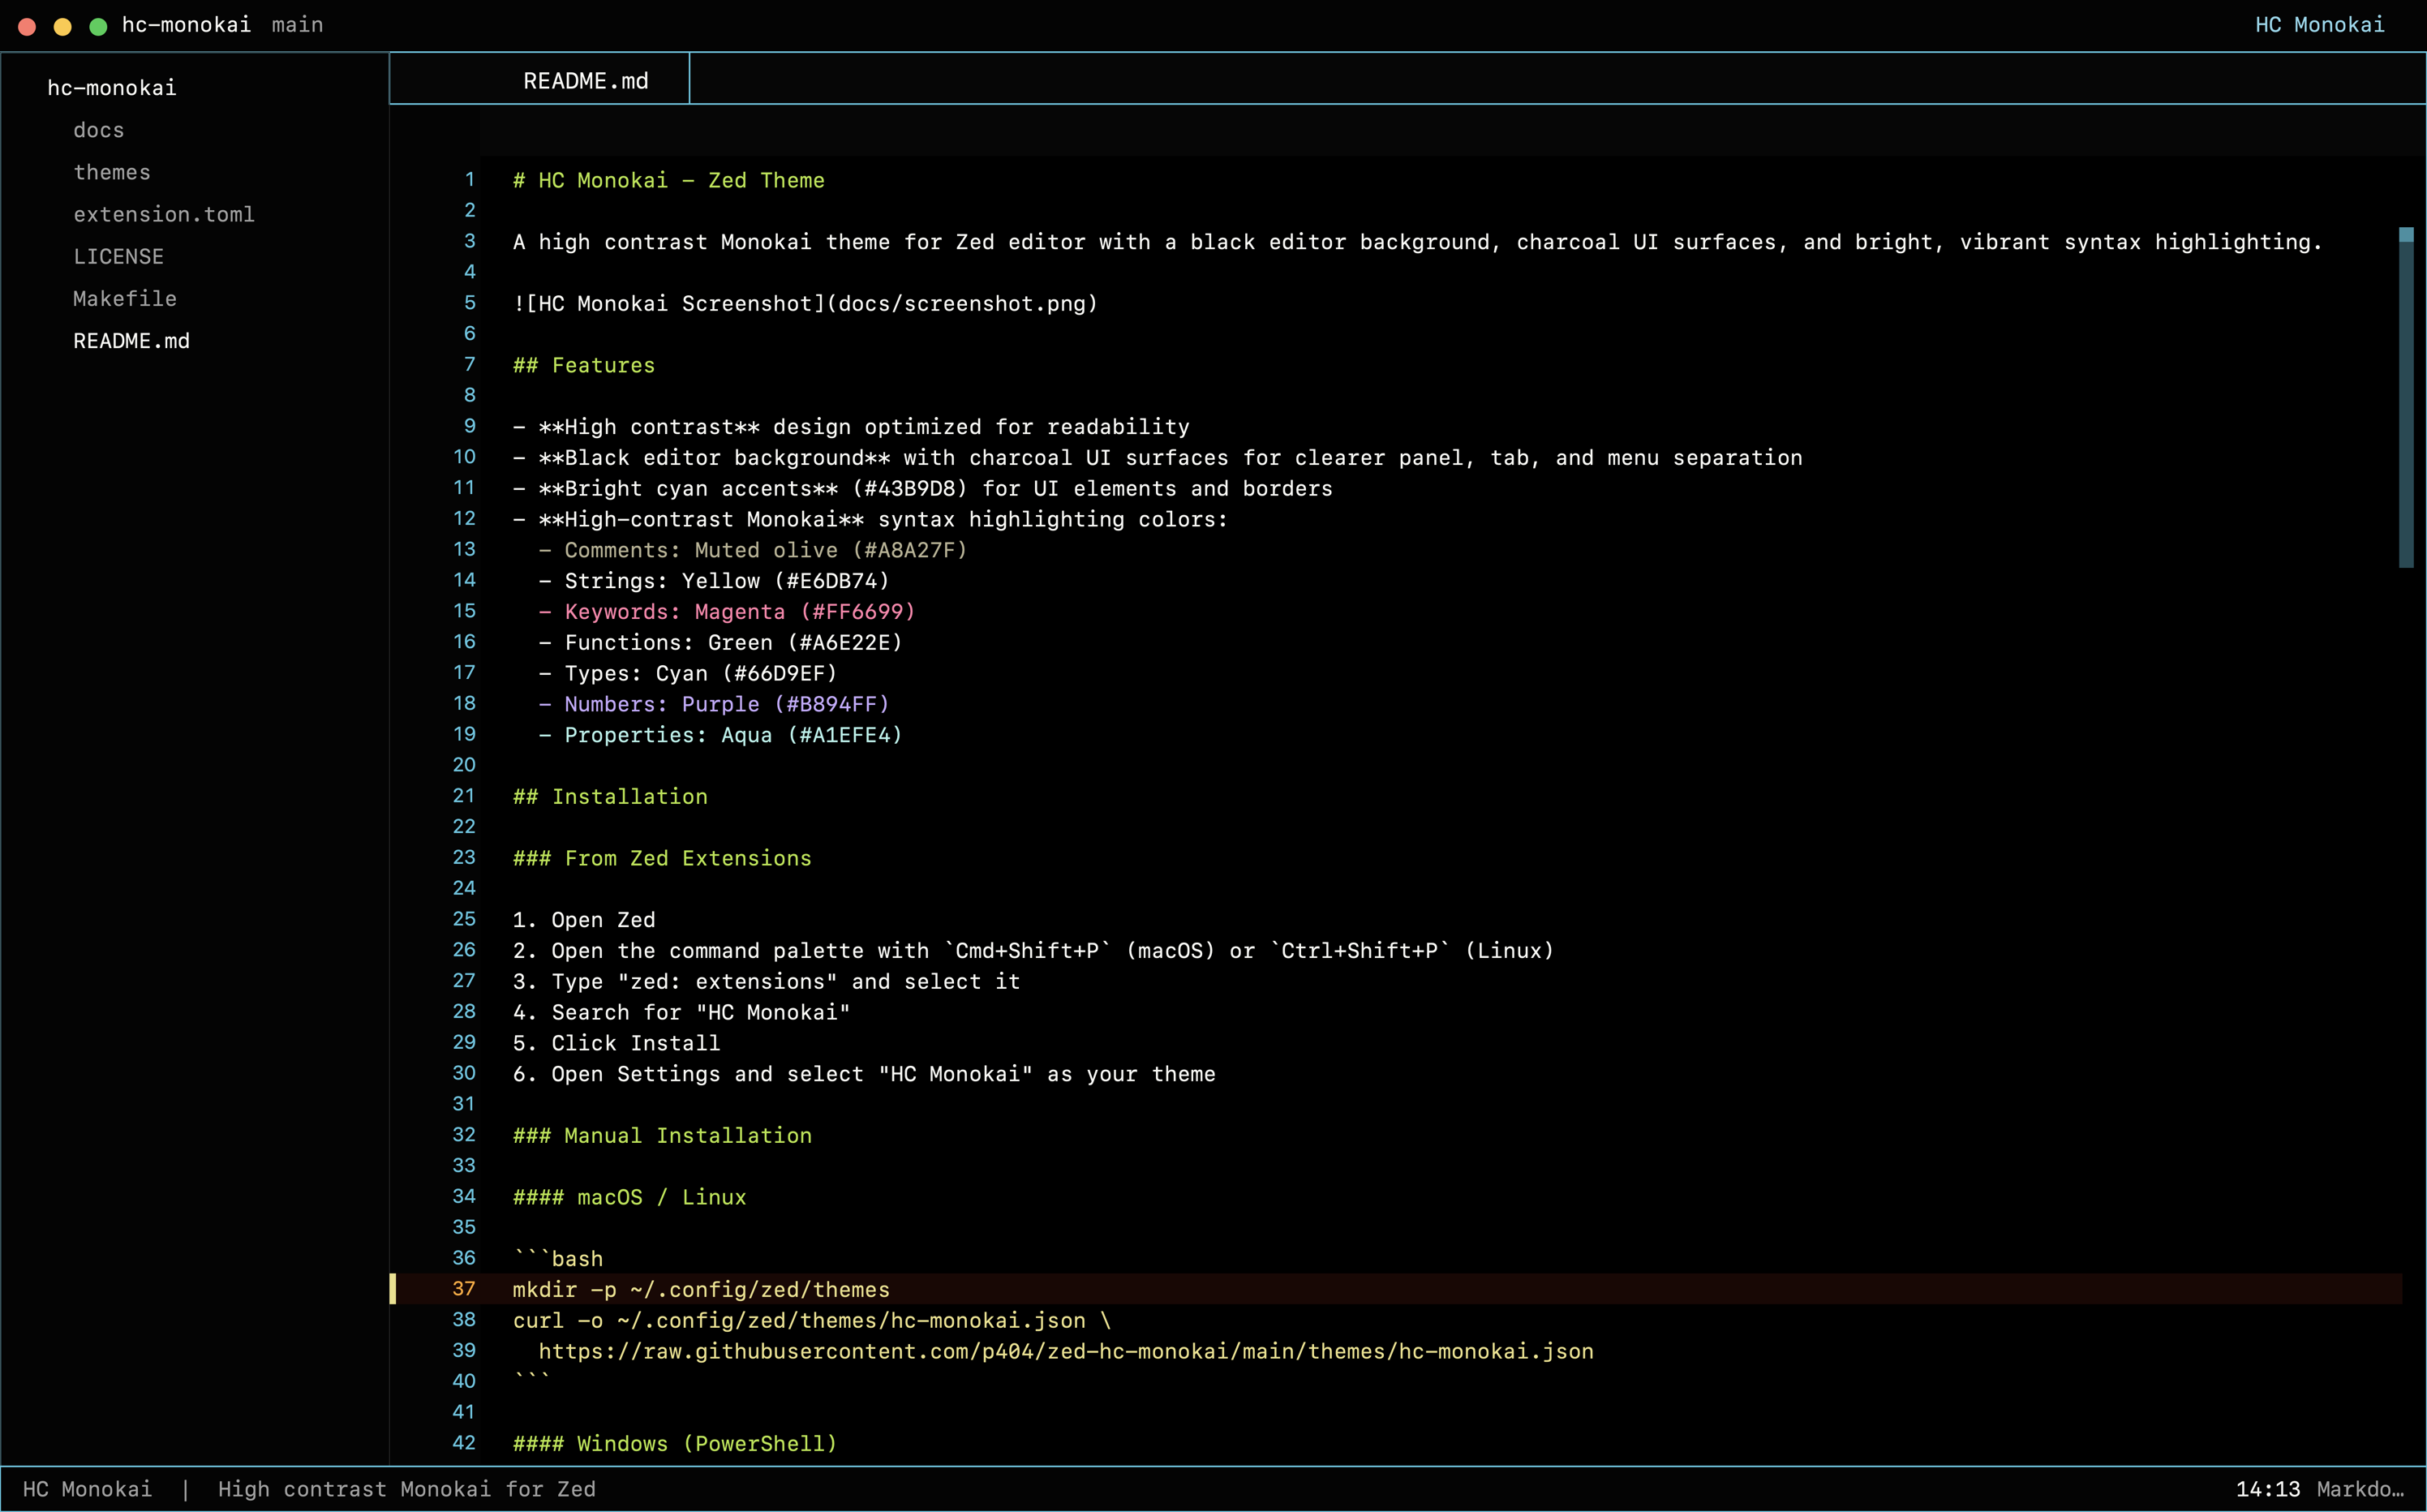Click '1. Open Zed' list item
The width and height of the screenshot is (2427, 1512).
584,921
